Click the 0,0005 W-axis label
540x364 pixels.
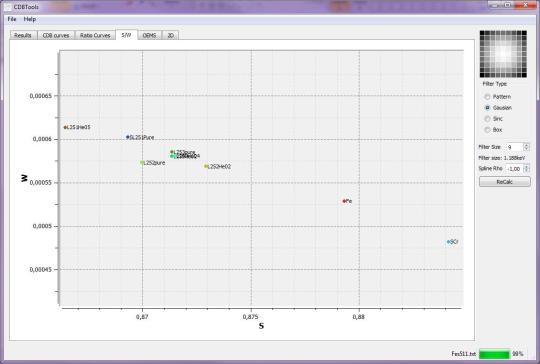pyautogui.click(x=42, y=226)
